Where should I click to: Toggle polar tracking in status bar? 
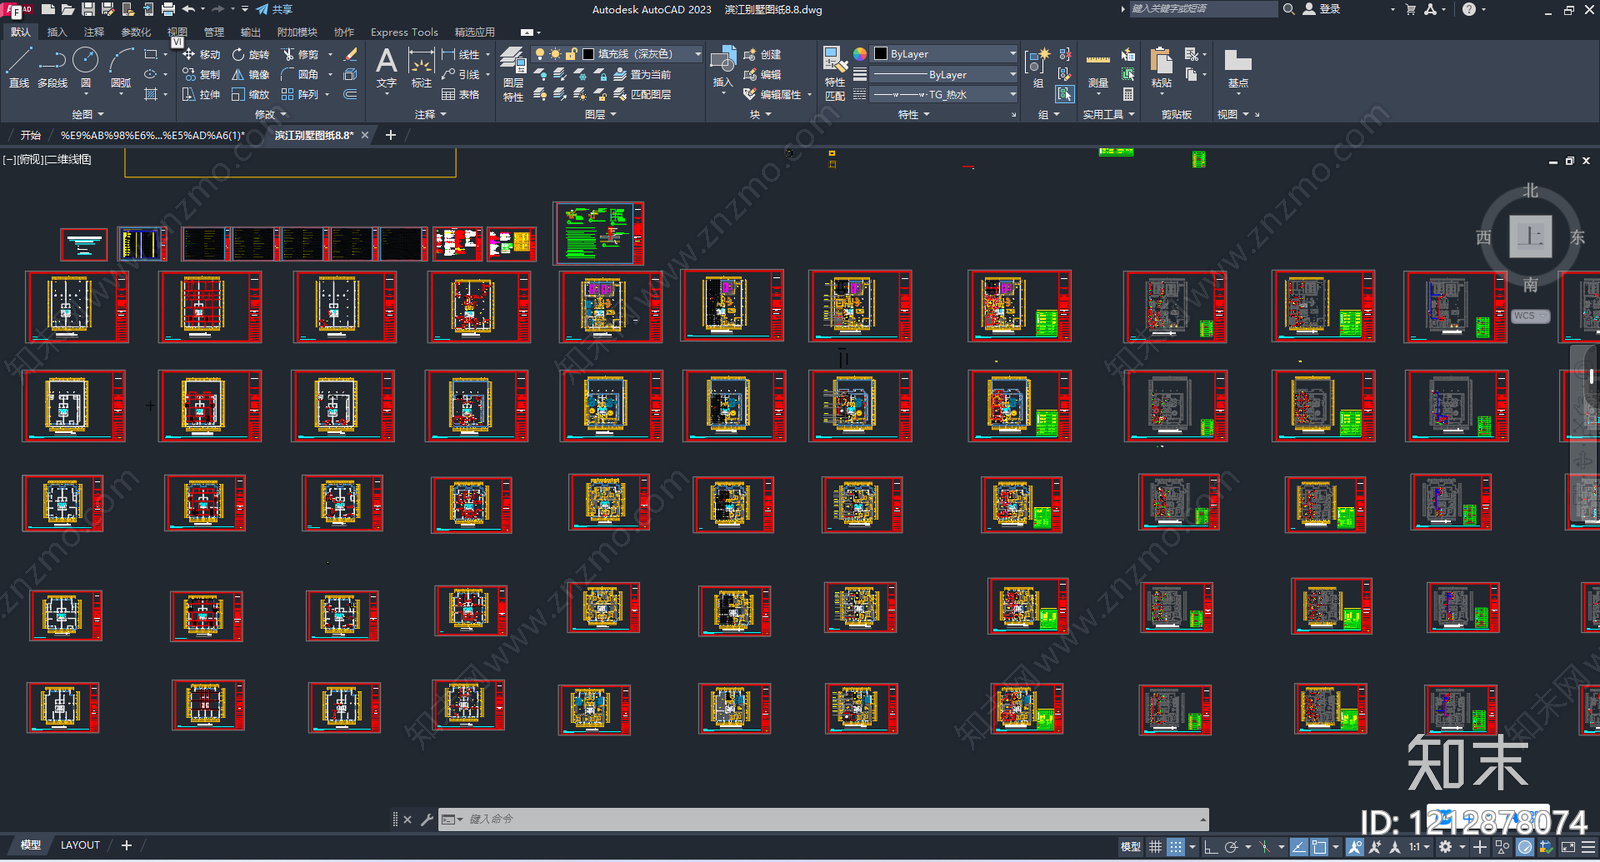click(x=1231, y=847)
